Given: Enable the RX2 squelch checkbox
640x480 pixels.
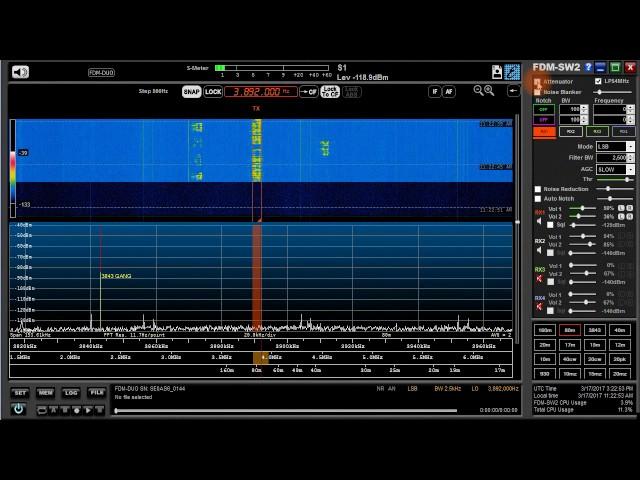Looking at the screenshot, I should (x=550, y=253).
